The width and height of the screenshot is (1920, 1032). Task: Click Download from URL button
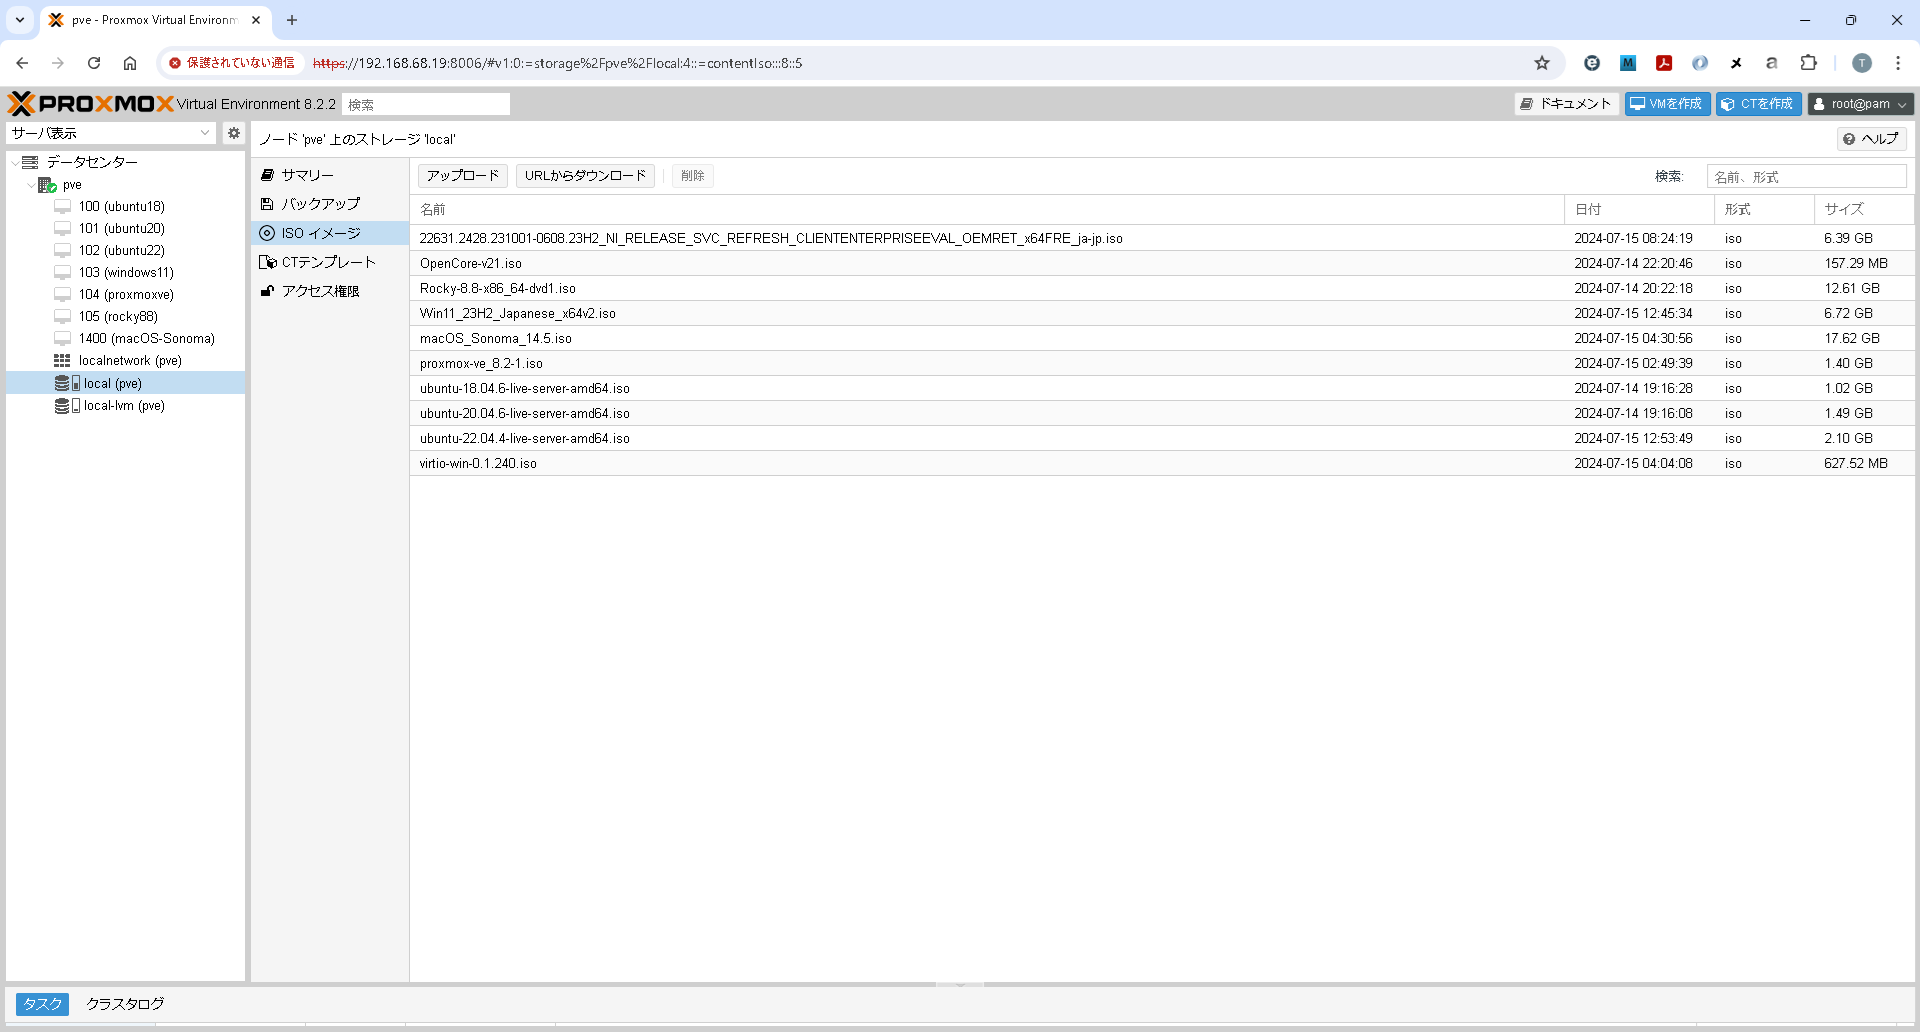[x=586, y=176]
